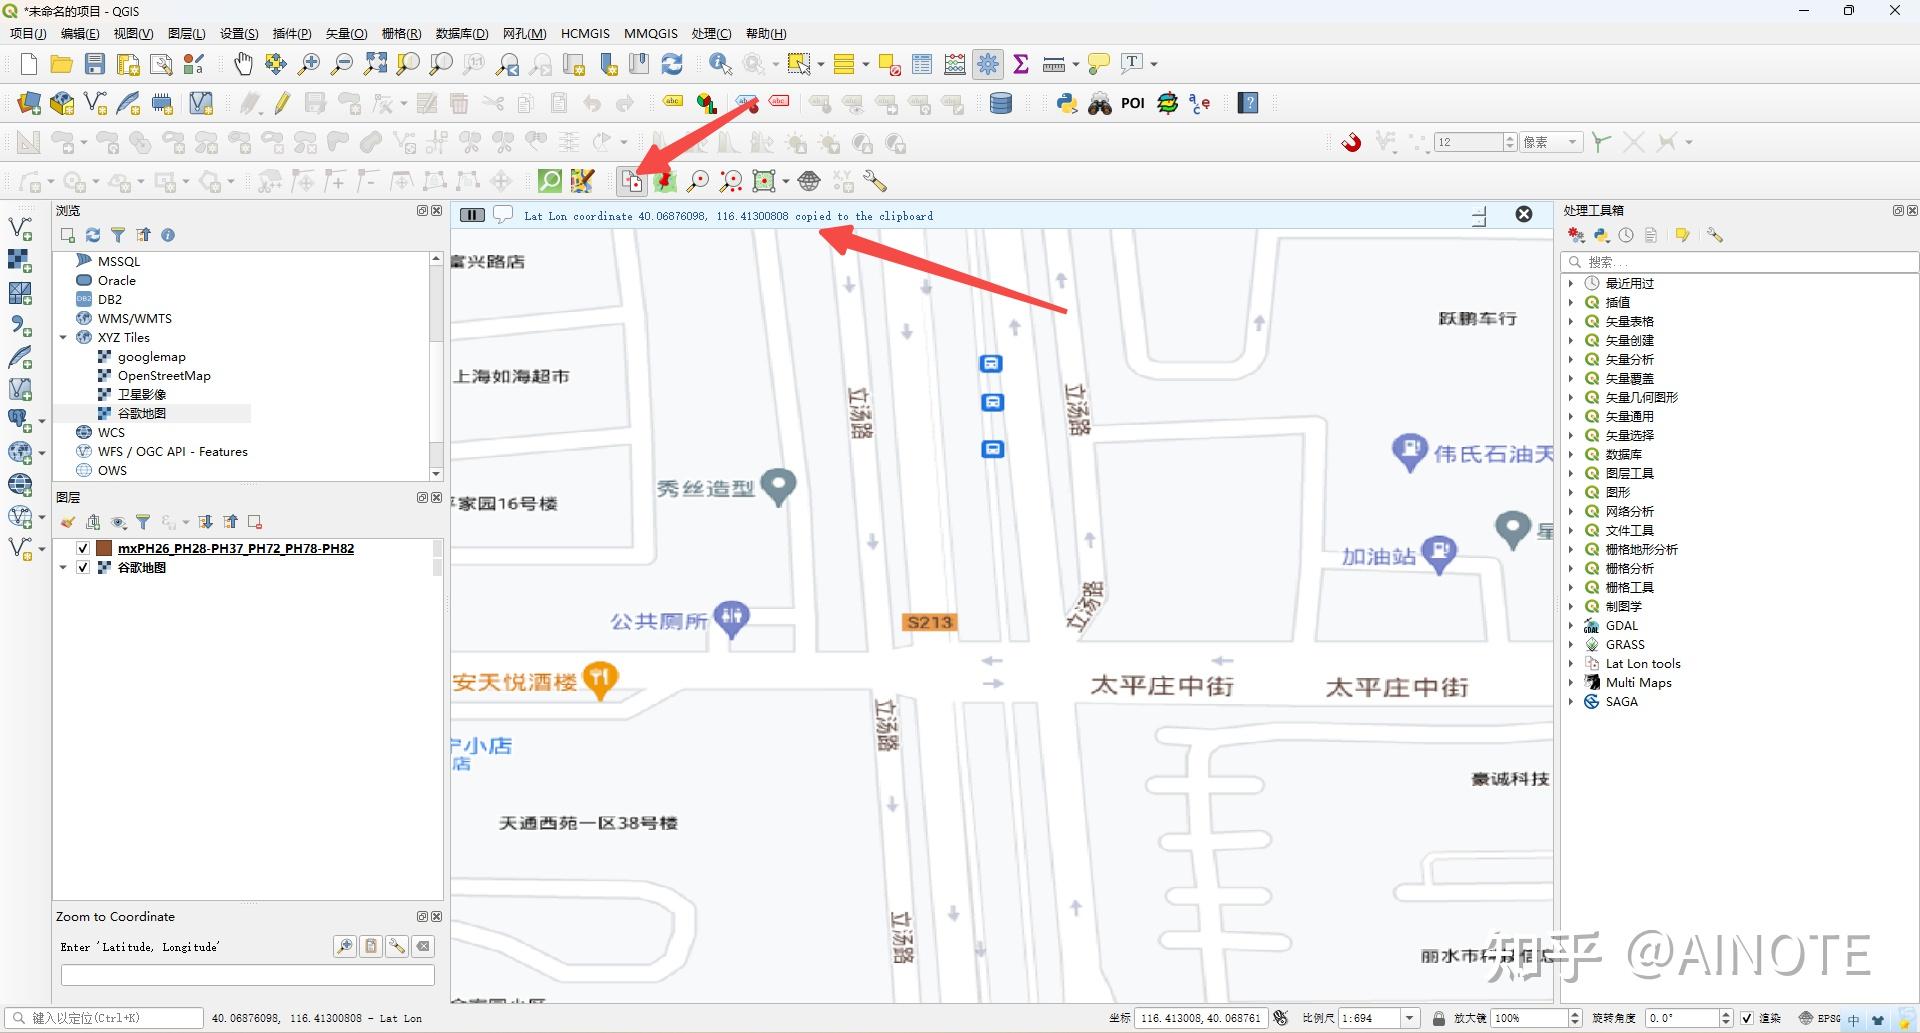
Task: Save the project with the floppy disk icon
Action: (x=94, y=64)
